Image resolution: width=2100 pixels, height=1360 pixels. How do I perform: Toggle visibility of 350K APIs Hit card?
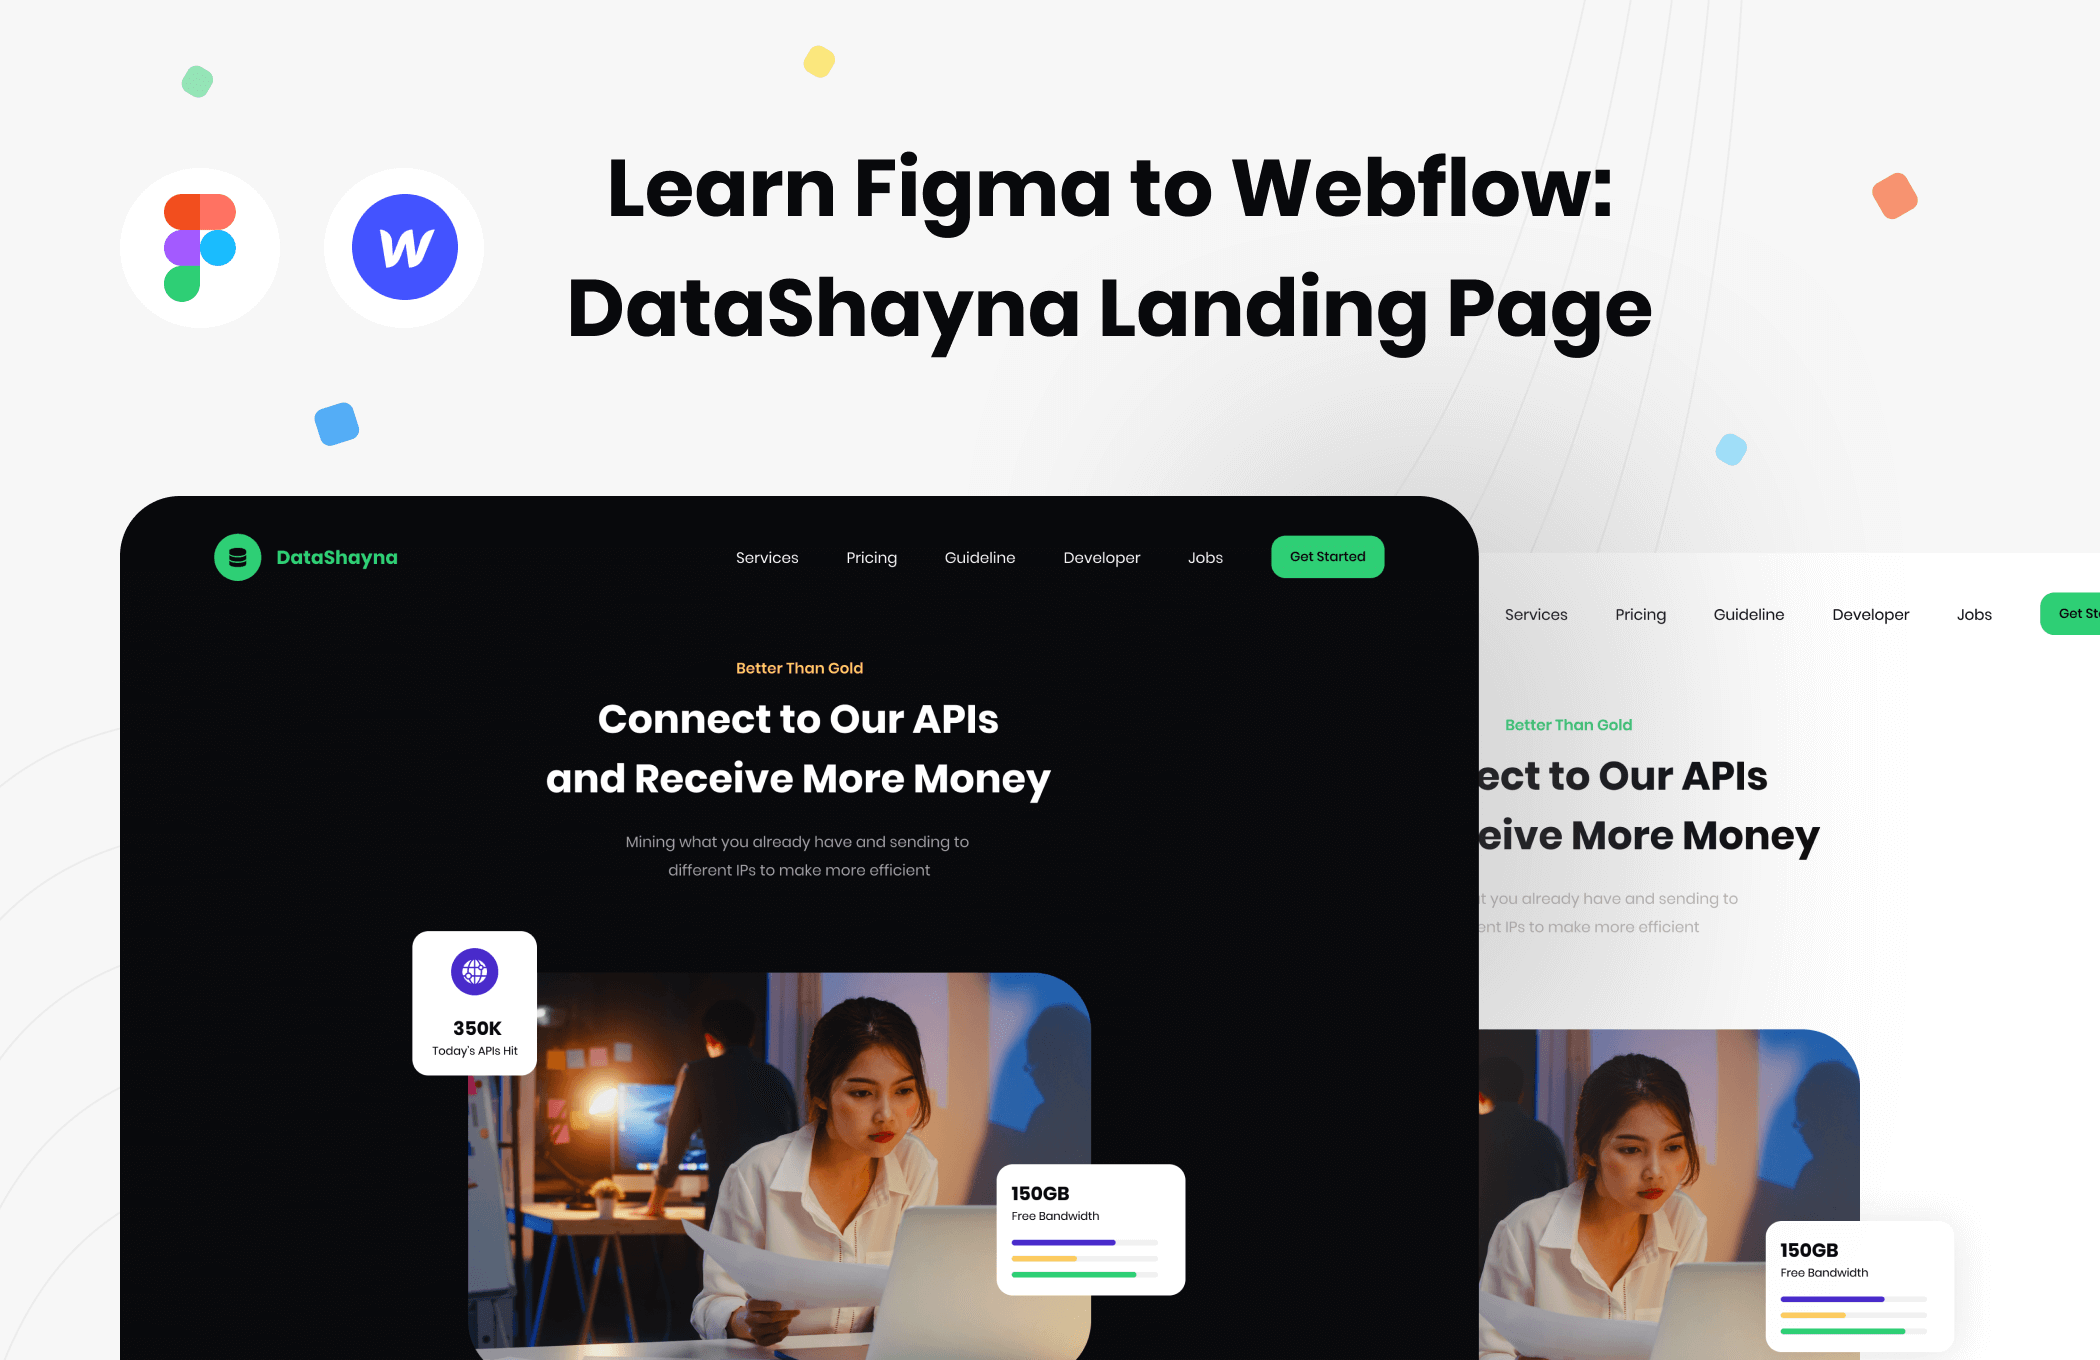pos(474,1002)
